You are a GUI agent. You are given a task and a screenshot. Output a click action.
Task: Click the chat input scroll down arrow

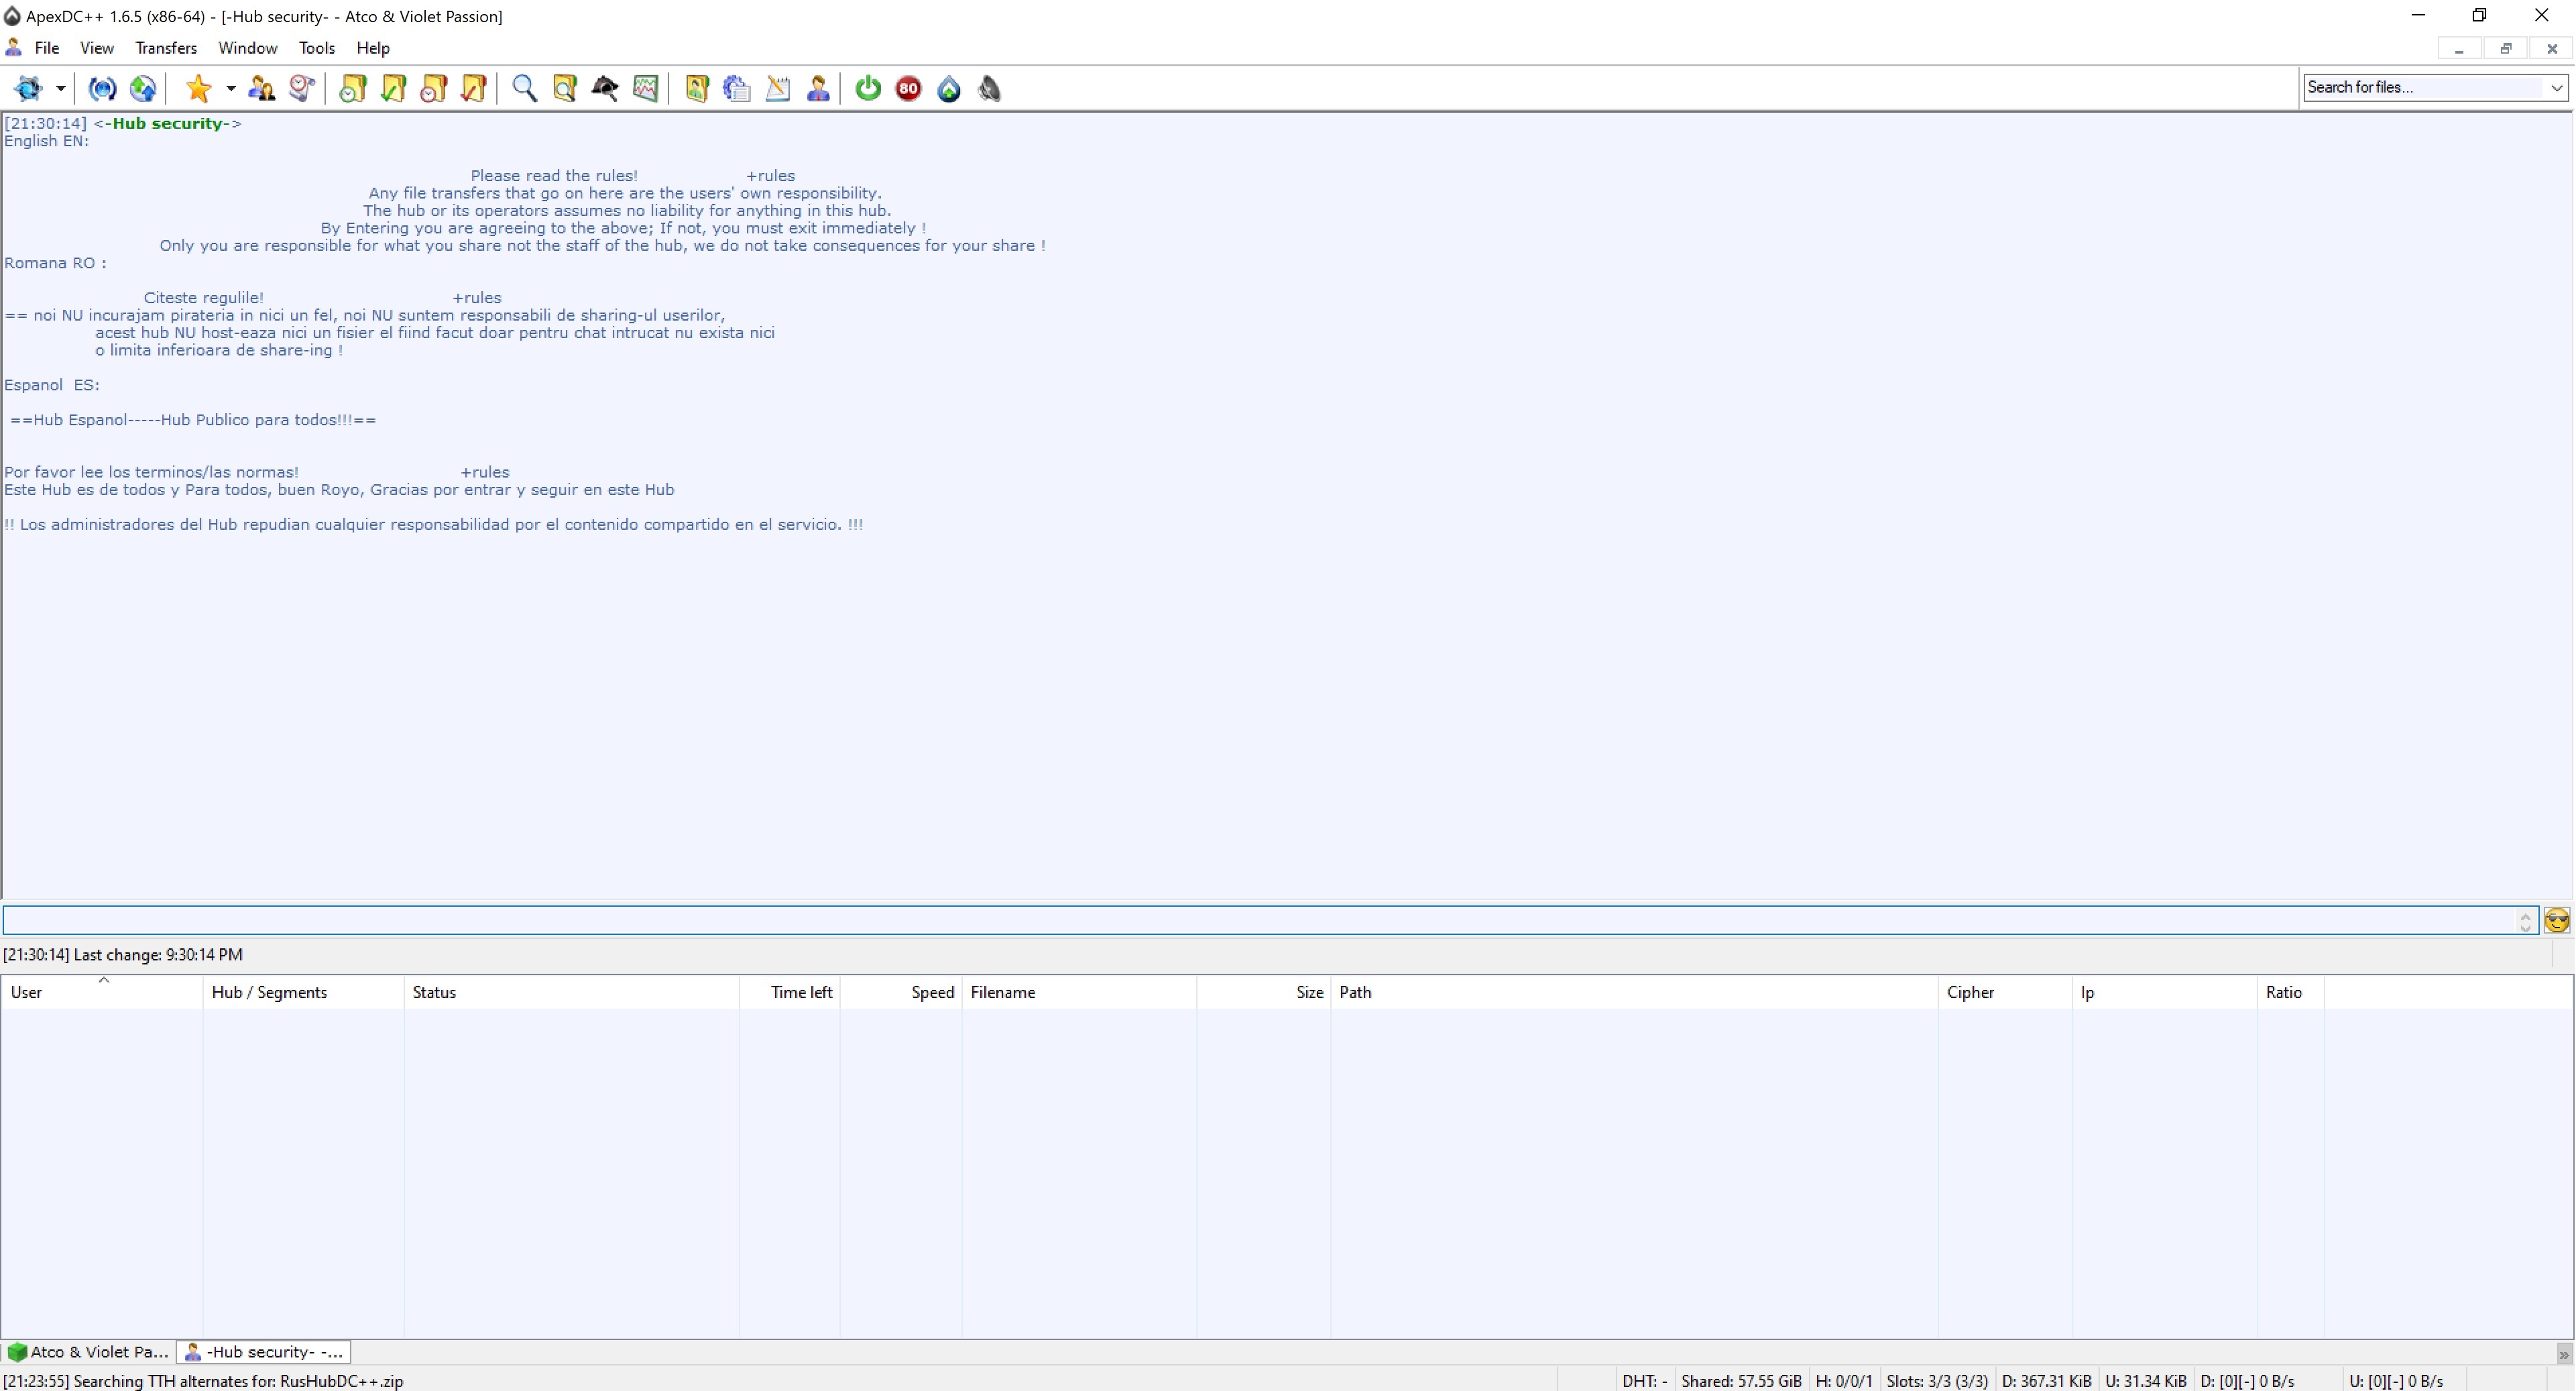2526,928
